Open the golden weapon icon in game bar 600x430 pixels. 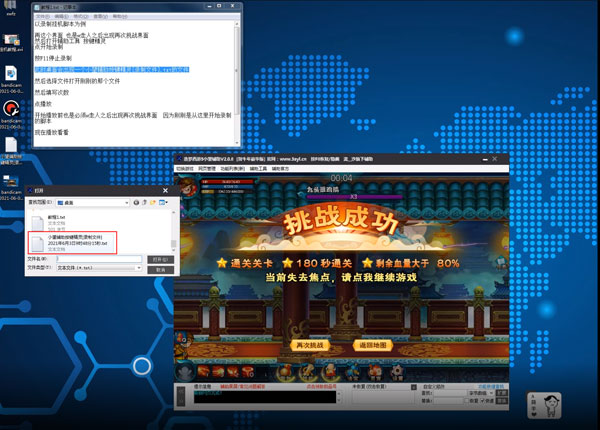point(307,371)
